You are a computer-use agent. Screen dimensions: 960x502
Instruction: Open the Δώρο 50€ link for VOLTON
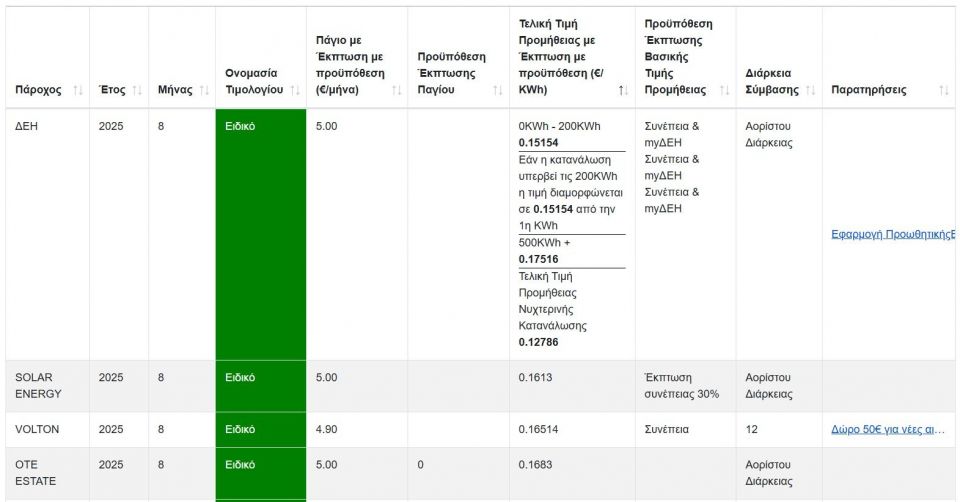[888, 429]
